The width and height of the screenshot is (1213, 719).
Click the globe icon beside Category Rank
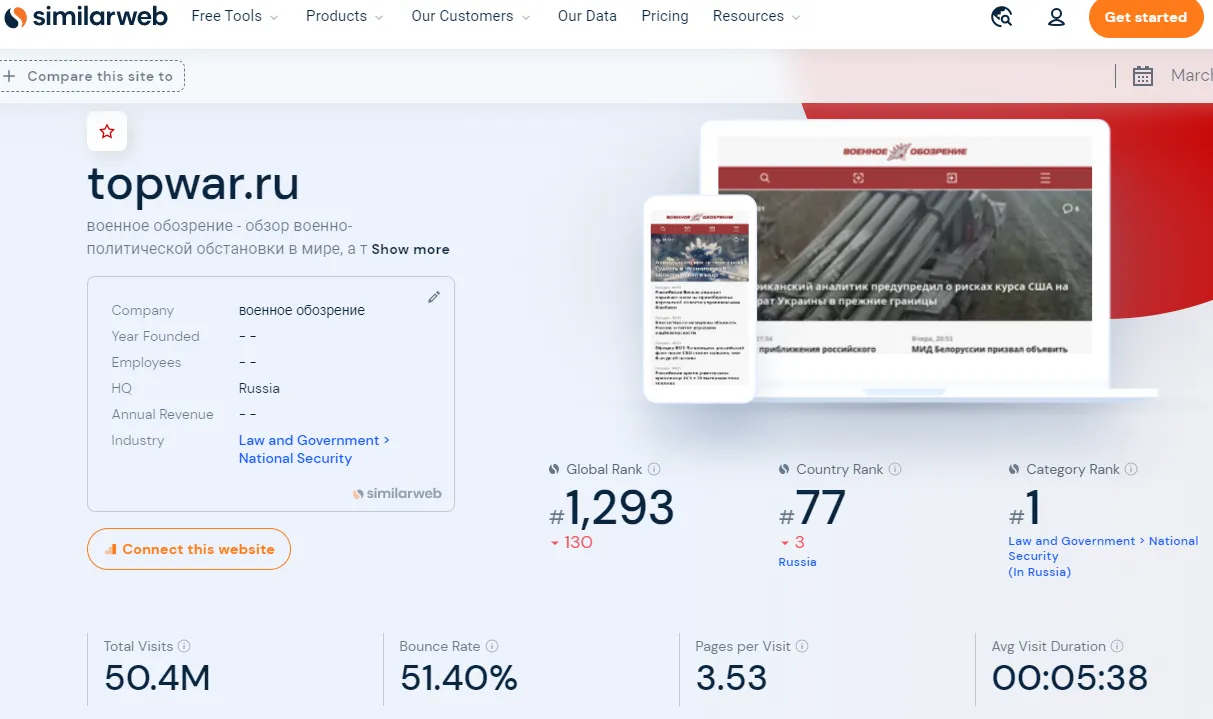coord(1014,469)
